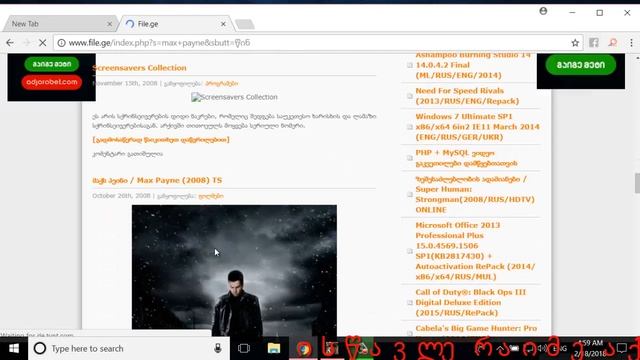Click the Type here to search box
The height and width of the screenshot is (360, 640).
coord(129,349)
